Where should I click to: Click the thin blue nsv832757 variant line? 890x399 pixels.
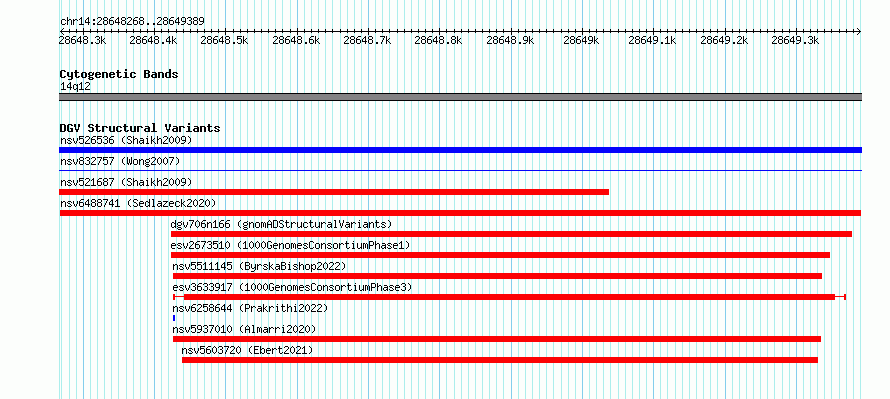(460, 170)
